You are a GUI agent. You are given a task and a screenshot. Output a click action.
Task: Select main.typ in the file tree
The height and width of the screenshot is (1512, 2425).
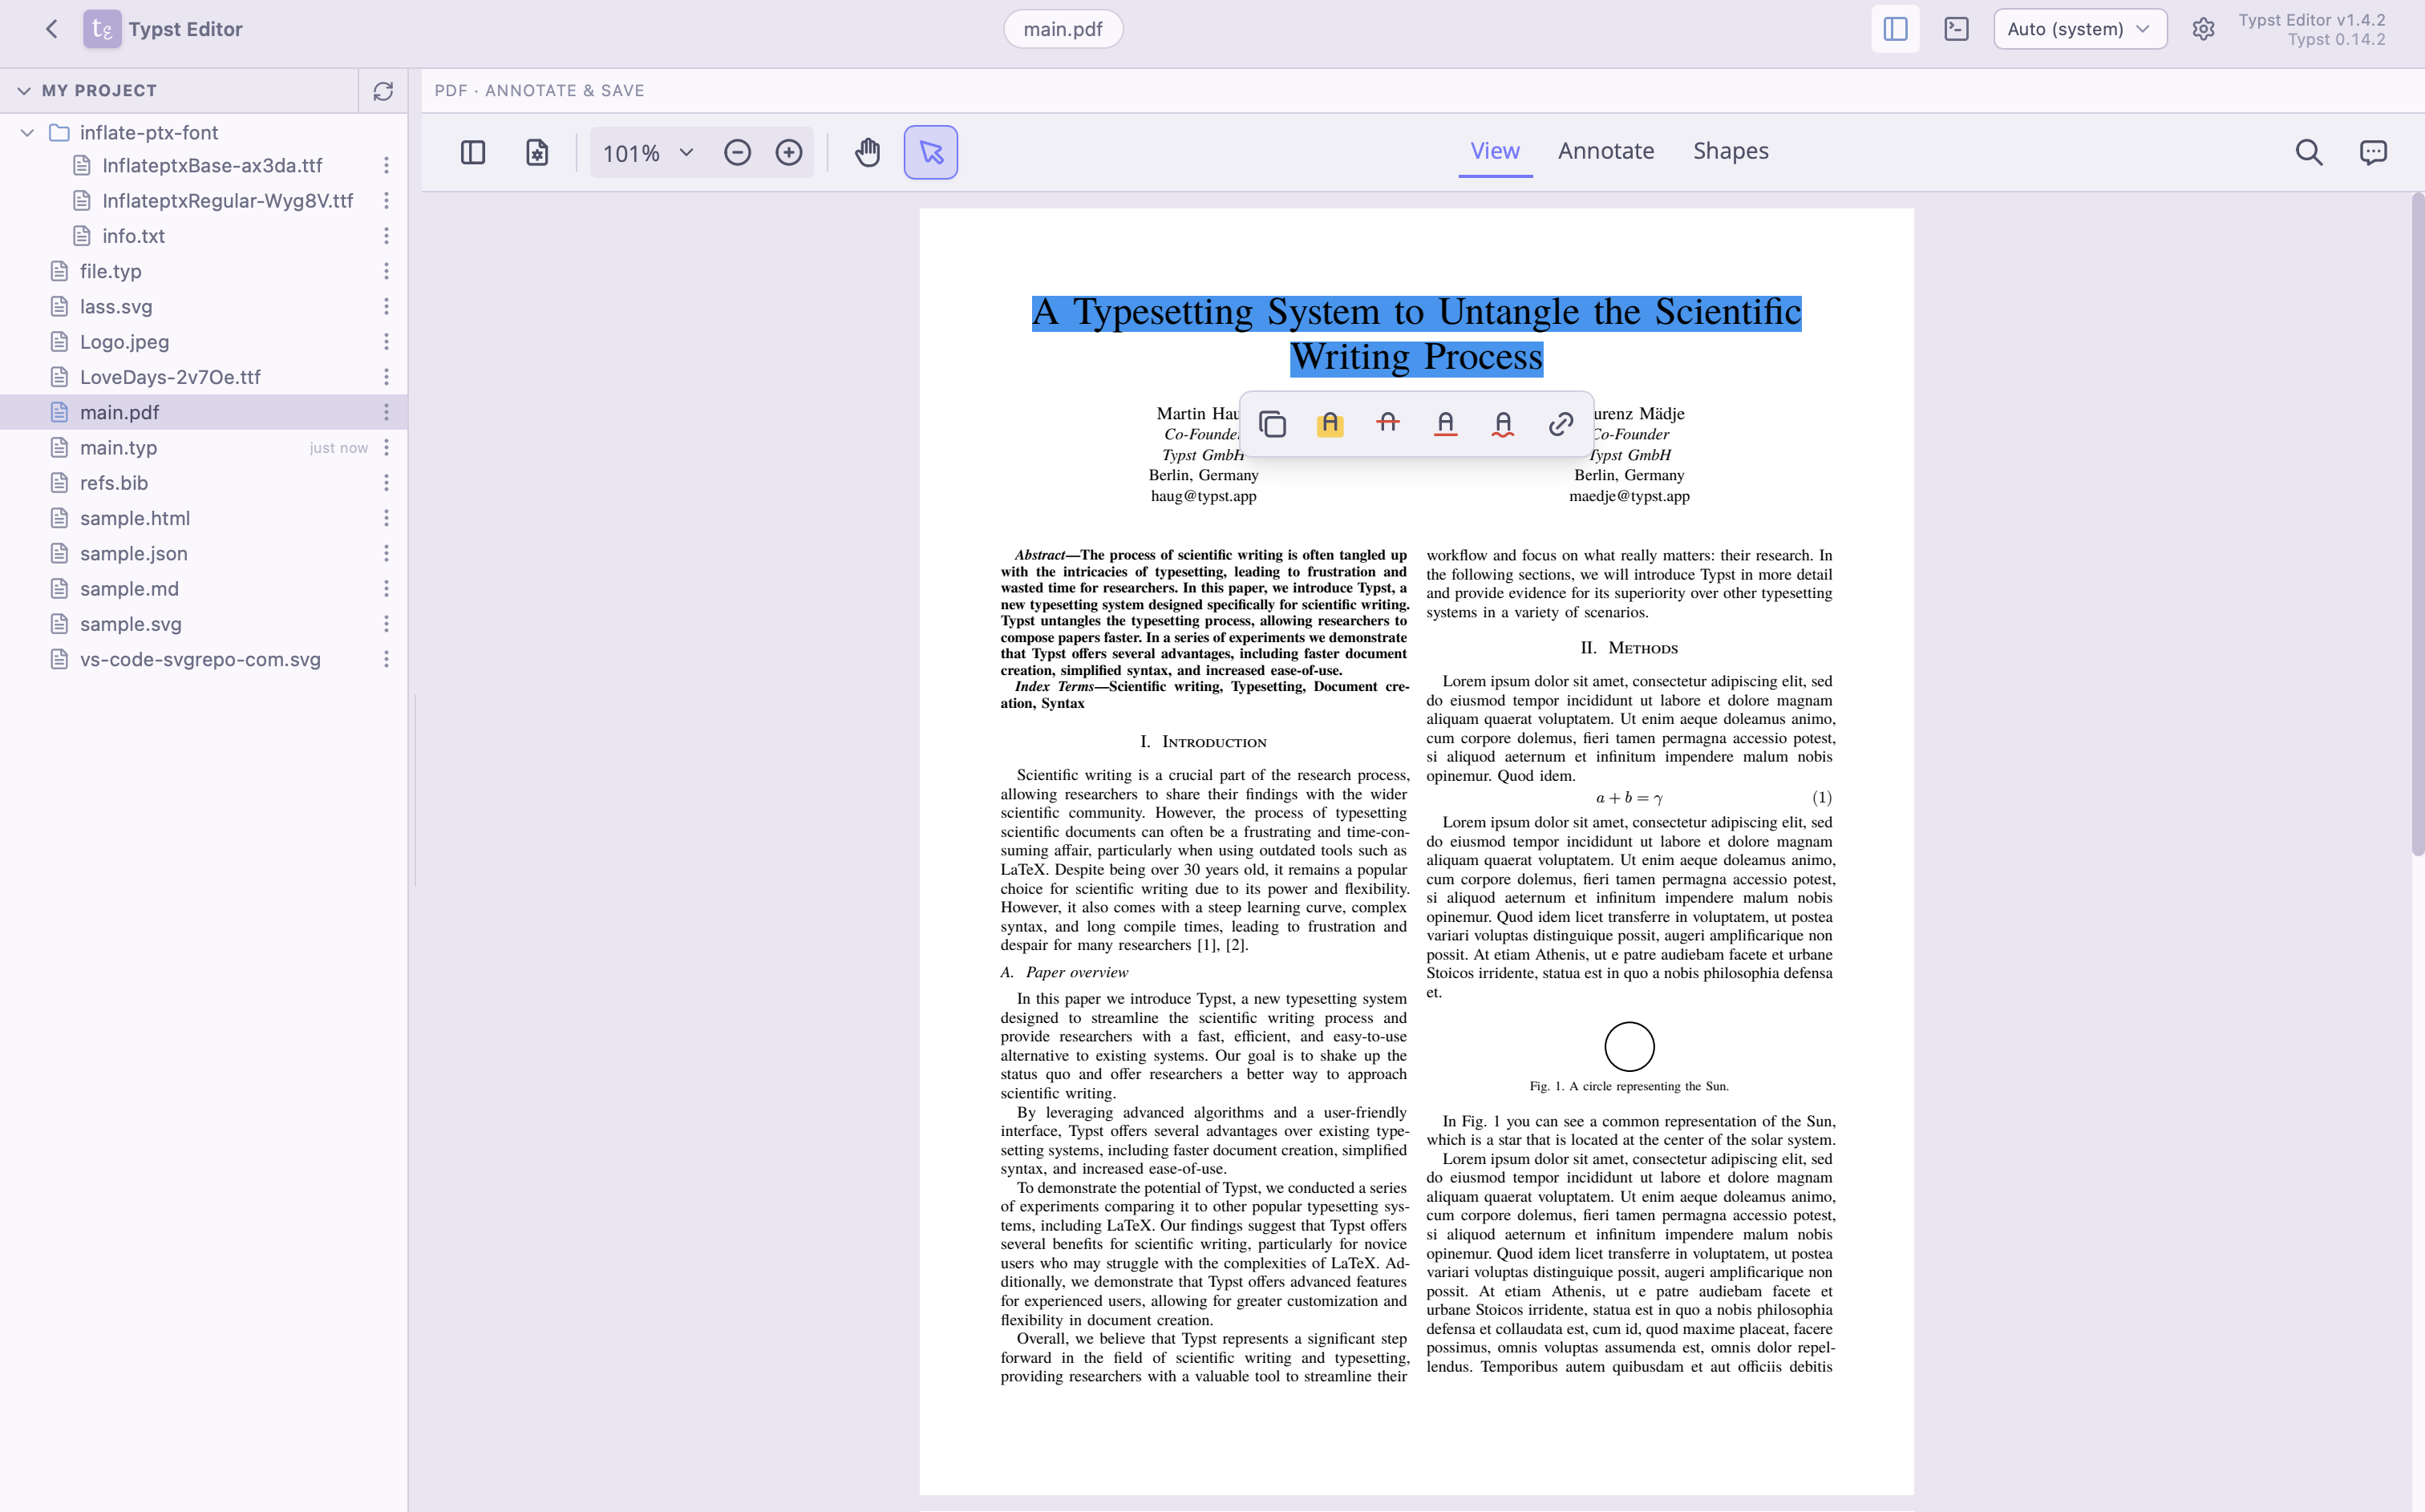pyautogui.click(x=119, y=447)
